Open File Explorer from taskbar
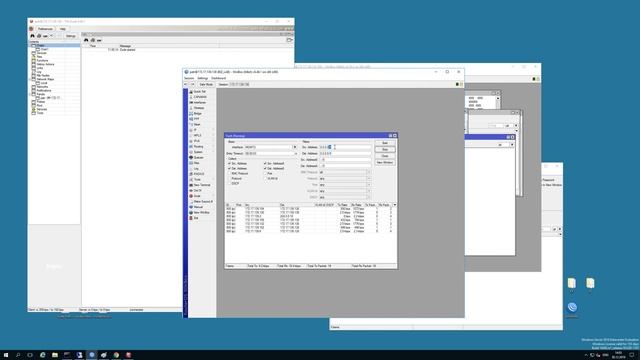The width and height of the screenshot is (640, 360). click(x=55, y=355)
